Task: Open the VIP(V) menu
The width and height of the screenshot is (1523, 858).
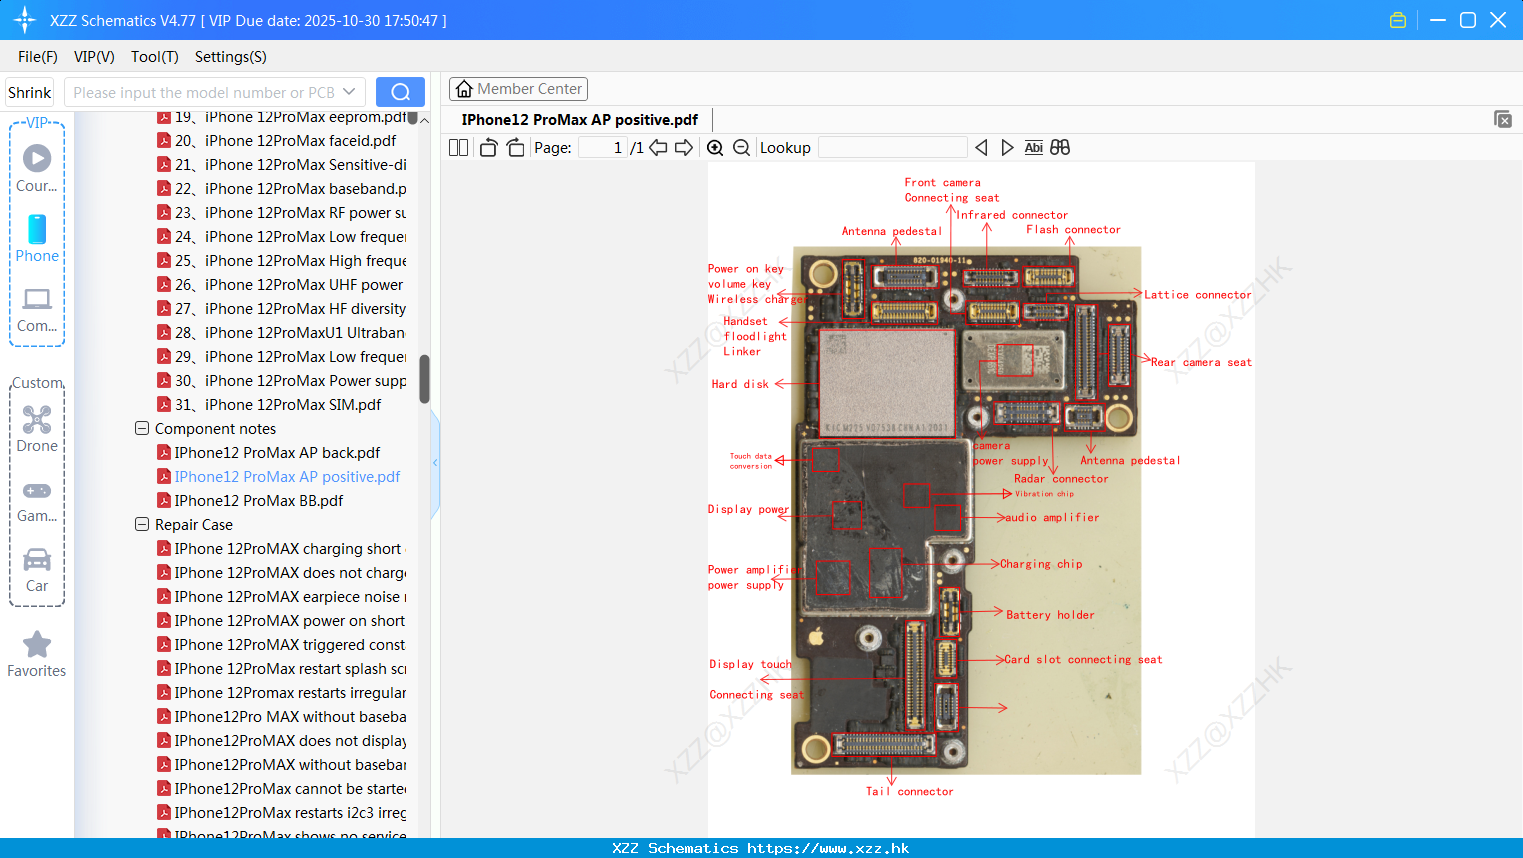Action: pyautogui.click(x=94, y=57)
